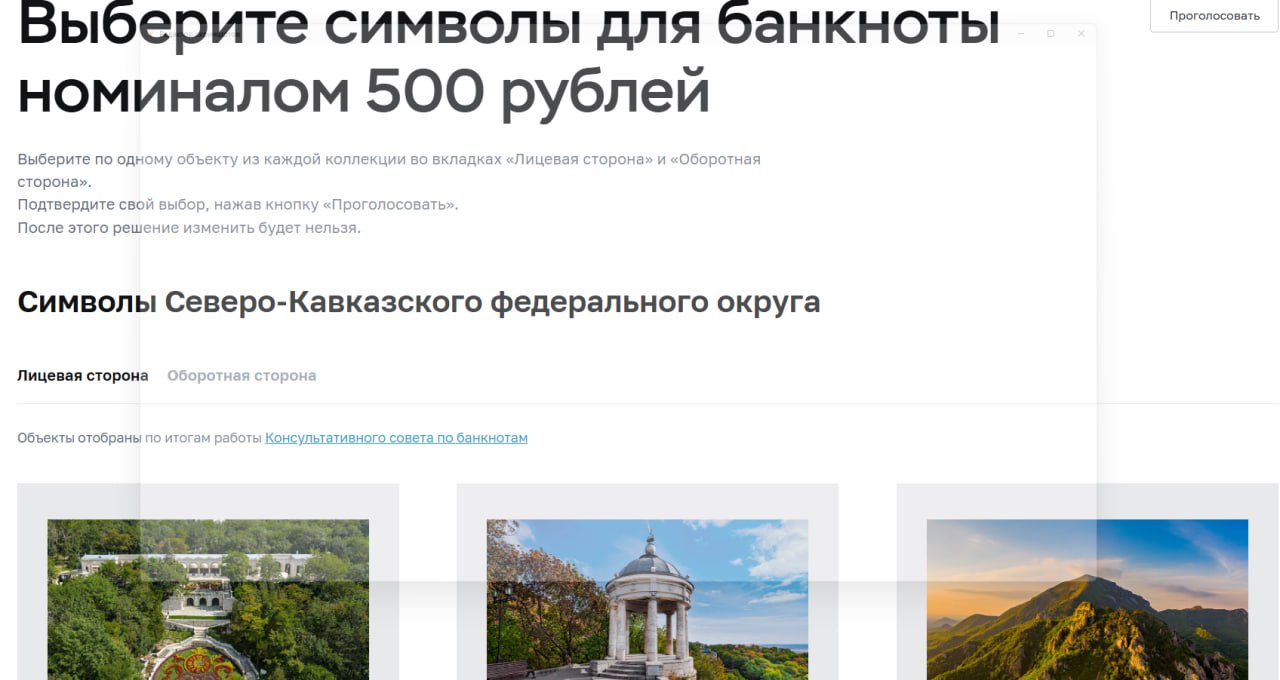Screen dimensions: 1280x680
Task: Choose the white rotunda gazebo photo
Action: click(x=647, y=598)
